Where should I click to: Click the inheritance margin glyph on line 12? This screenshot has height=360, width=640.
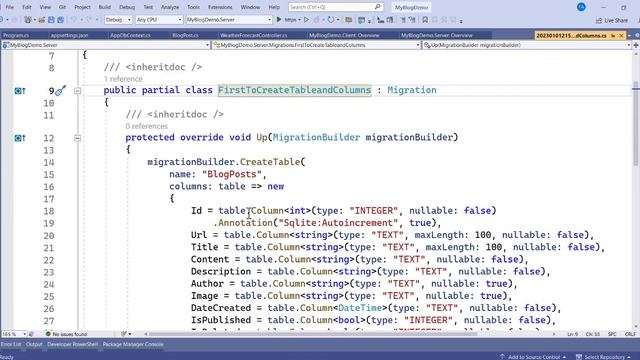[20, 138]
